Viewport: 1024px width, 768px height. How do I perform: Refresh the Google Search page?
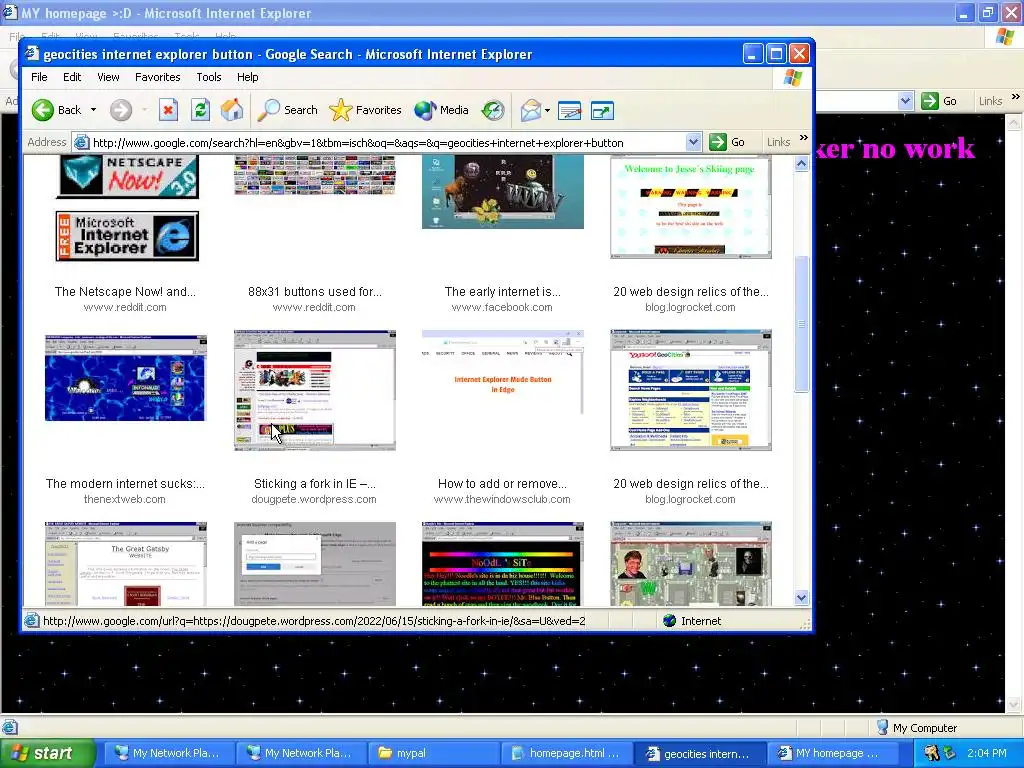coord(200,110)
